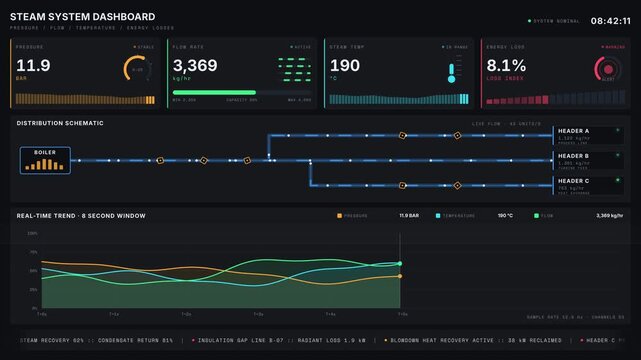Click the green flow rate dashes icon
641x360 pixels.
pos(294,69)
